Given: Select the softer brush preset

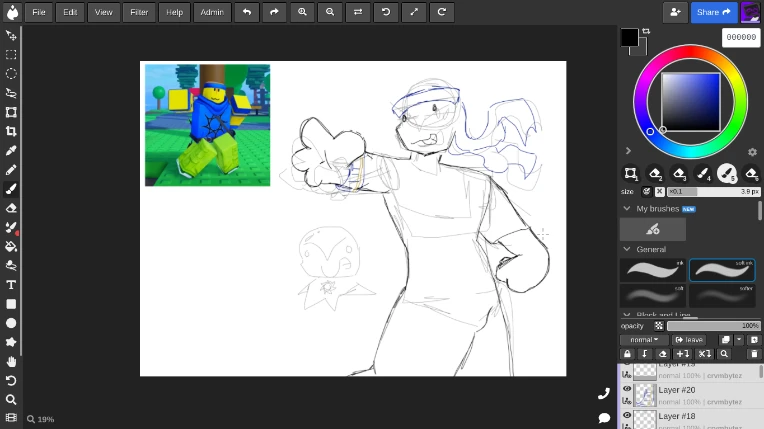Looking at the screenshot, I should pyautogui.click(x=722, y=295).
